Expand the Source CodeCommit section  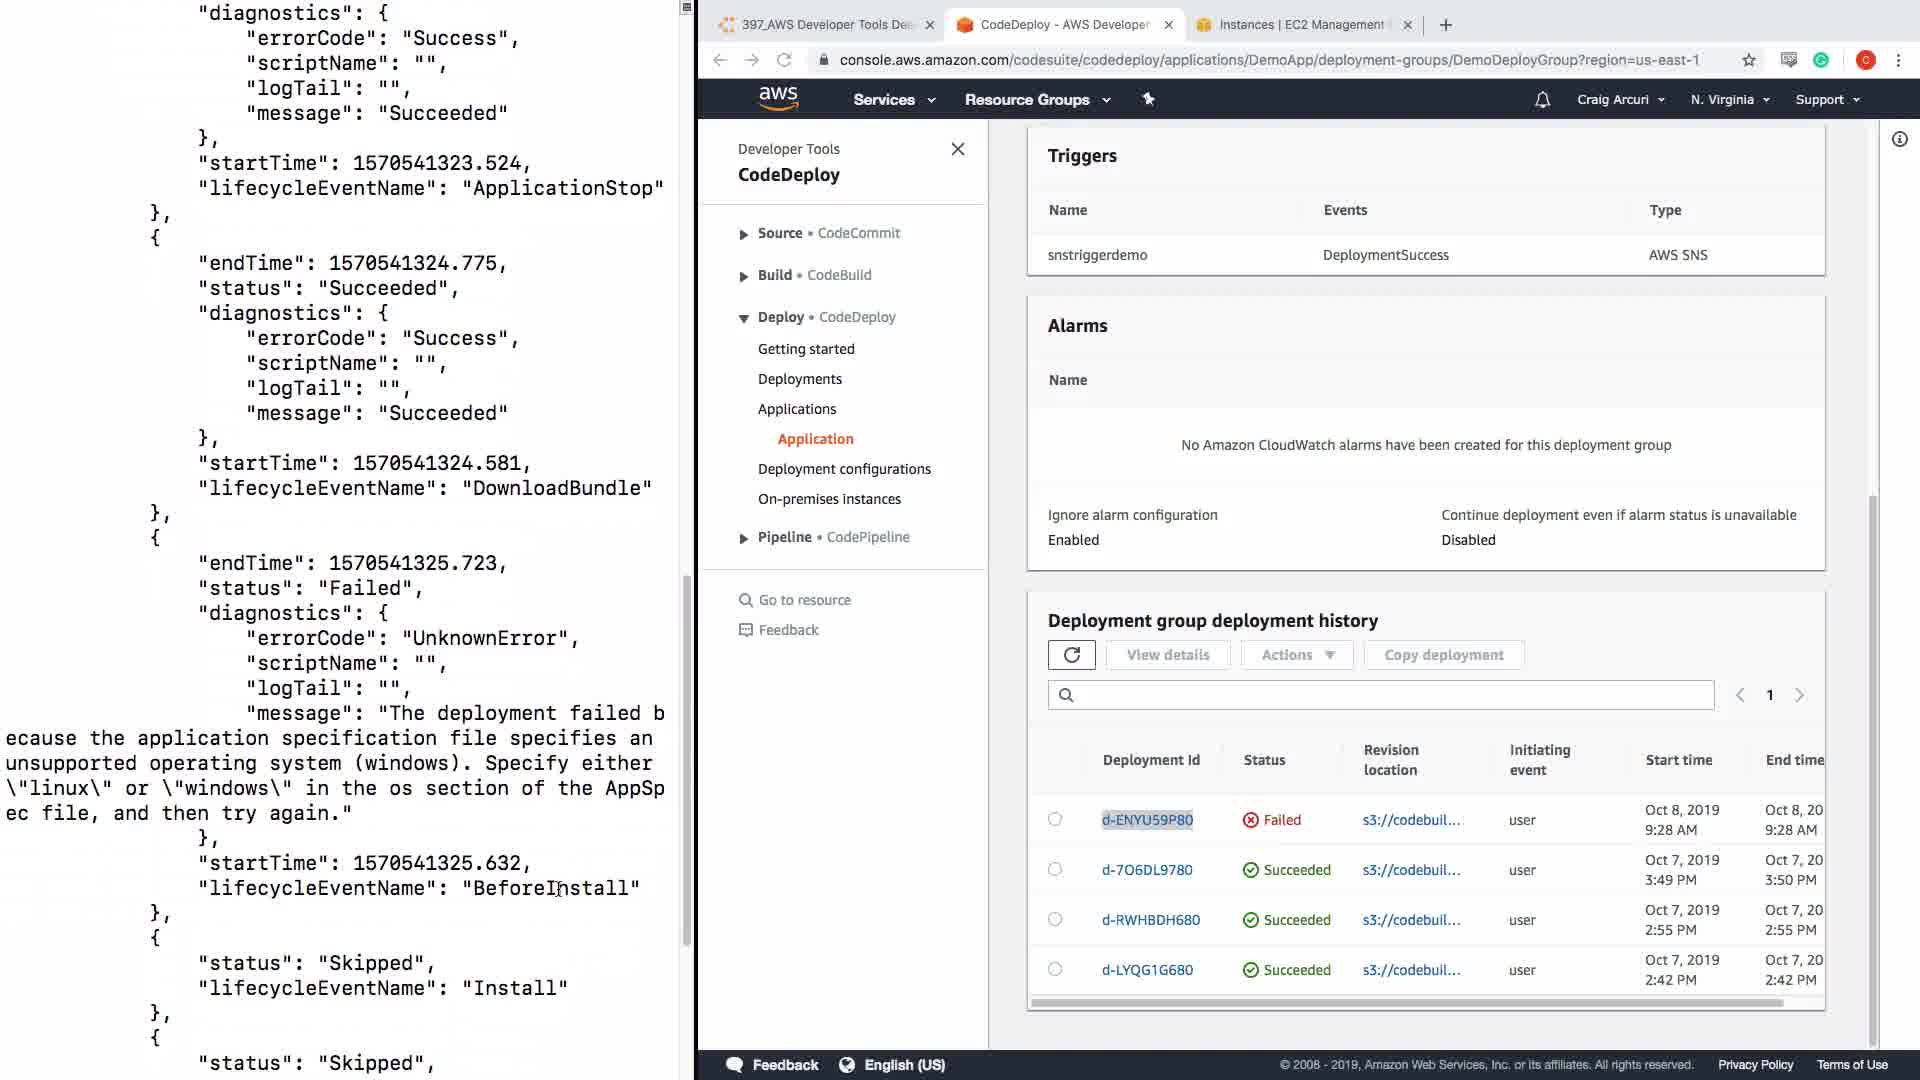pos(743,234)
